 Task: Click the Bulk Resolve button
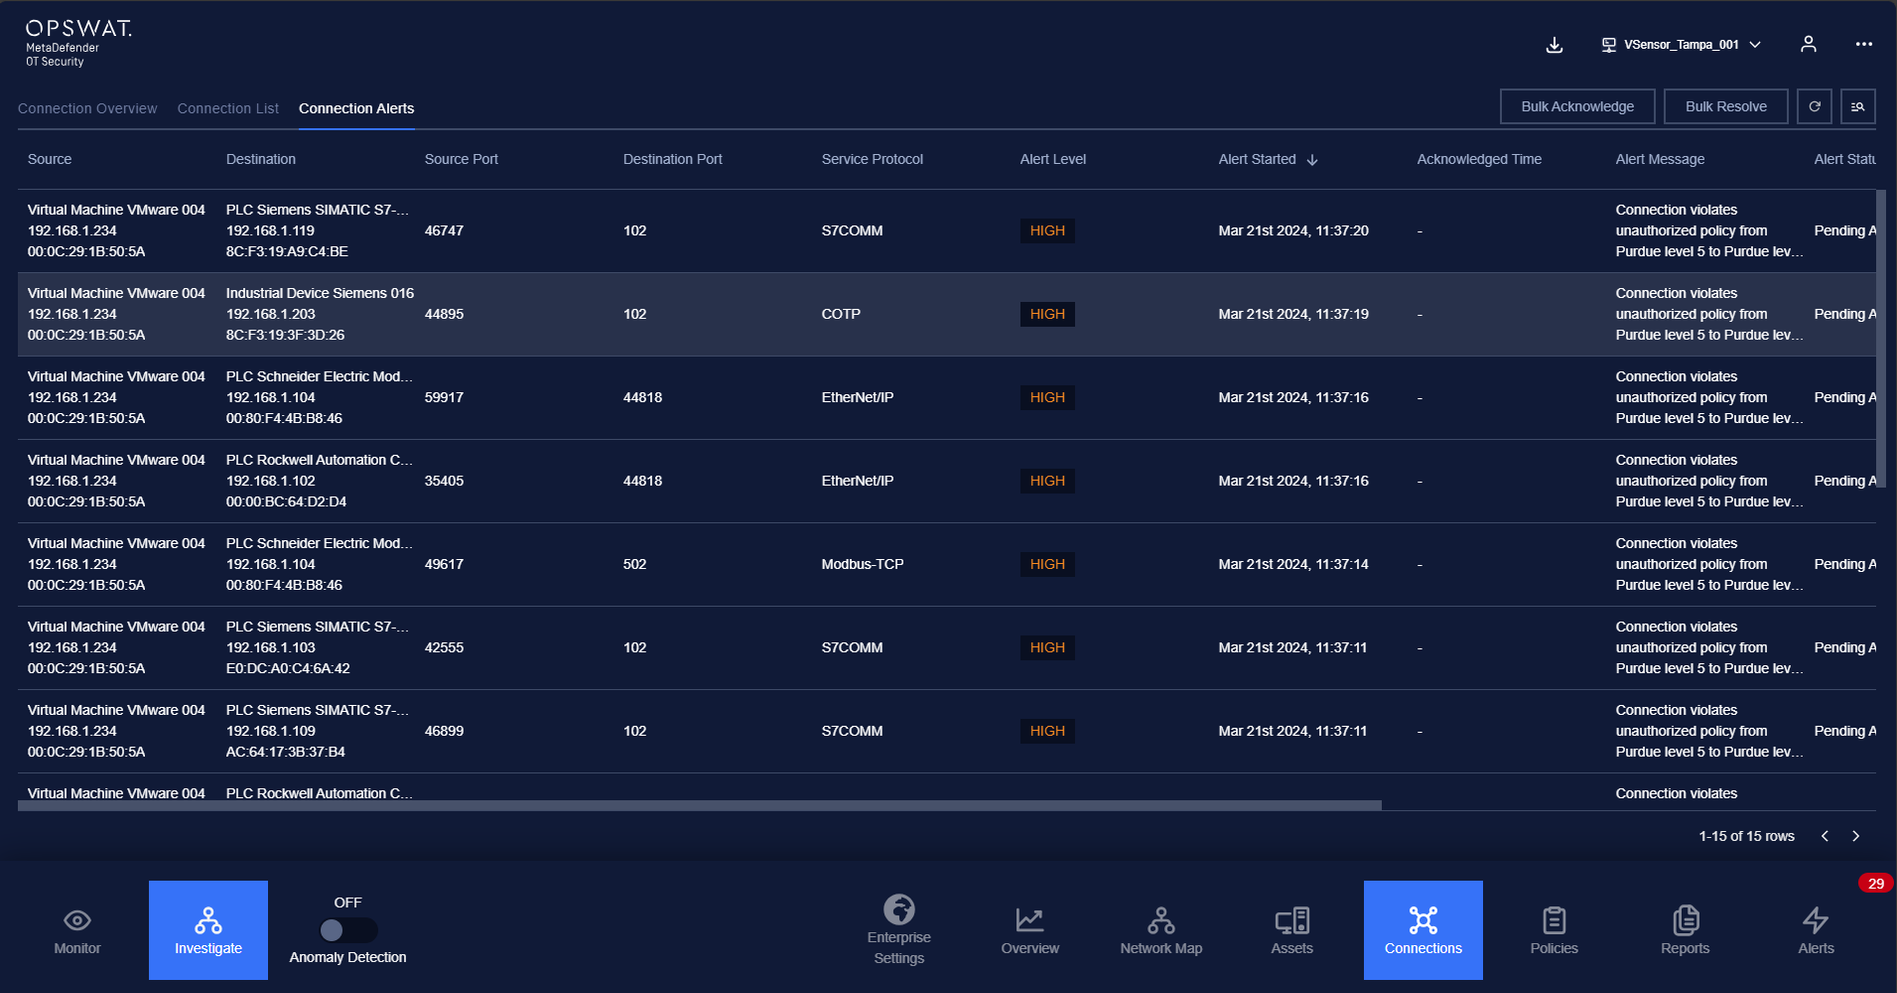tap(1726, 106)
